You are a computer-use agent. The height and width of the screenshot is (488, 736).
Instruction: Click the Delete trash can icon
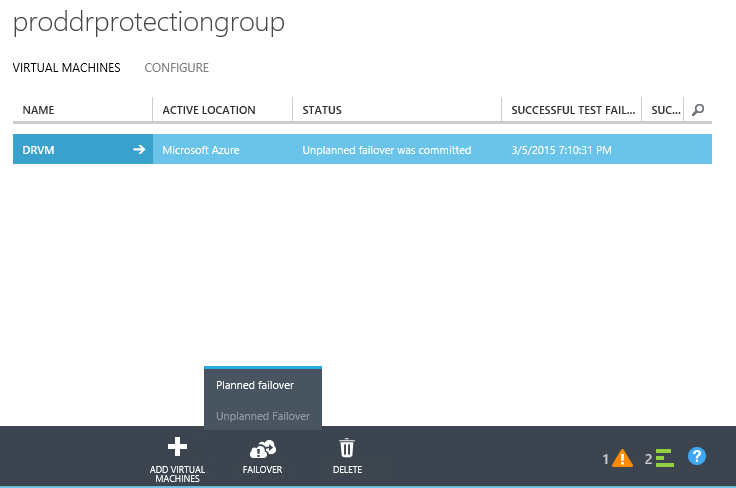point(347,448)
